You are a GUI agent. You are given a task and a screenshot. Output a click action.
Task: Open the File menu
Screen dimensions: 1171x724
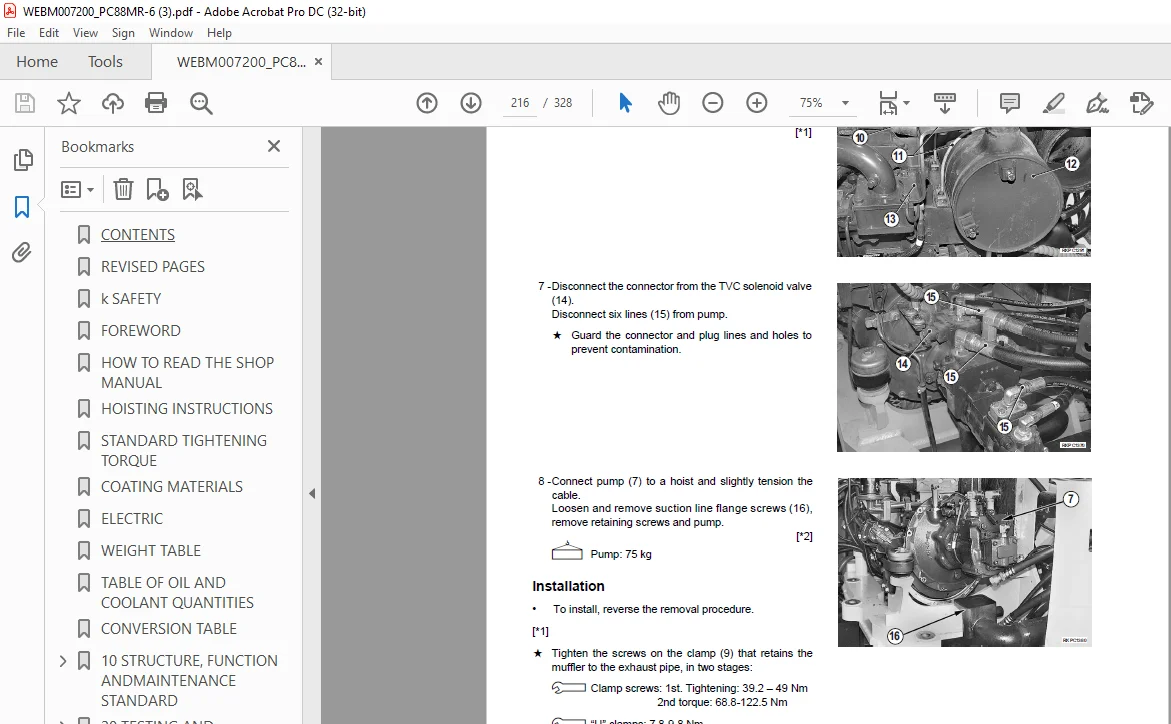[16, 33]
